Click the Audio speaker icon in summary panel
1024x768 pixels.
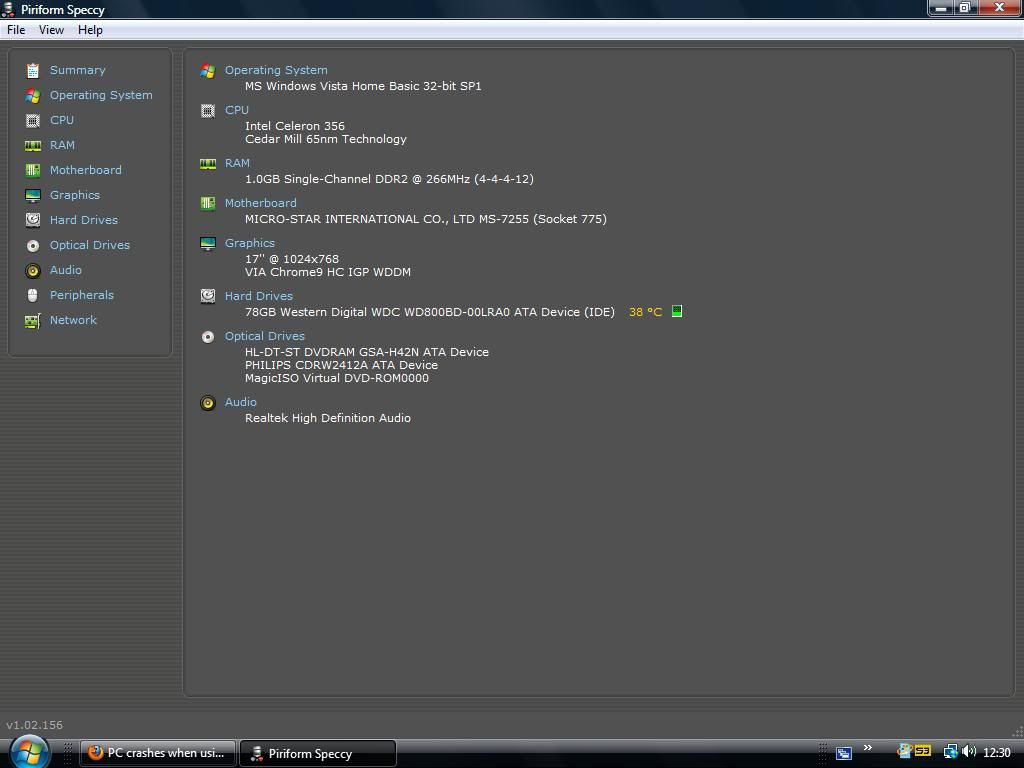click(x=208, y=403)
